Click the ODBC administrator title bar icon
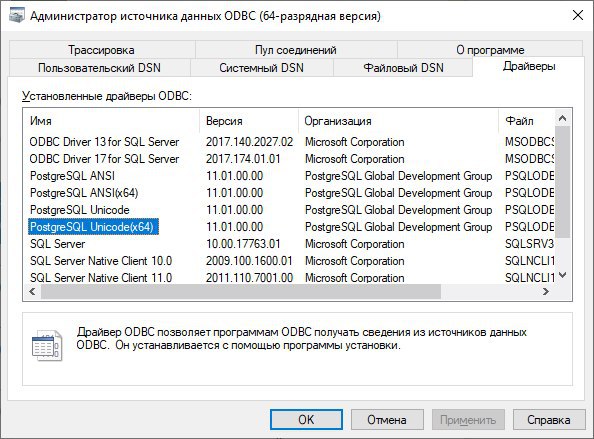The height and width of the screenshot is (439, 594). pos(16,16)
